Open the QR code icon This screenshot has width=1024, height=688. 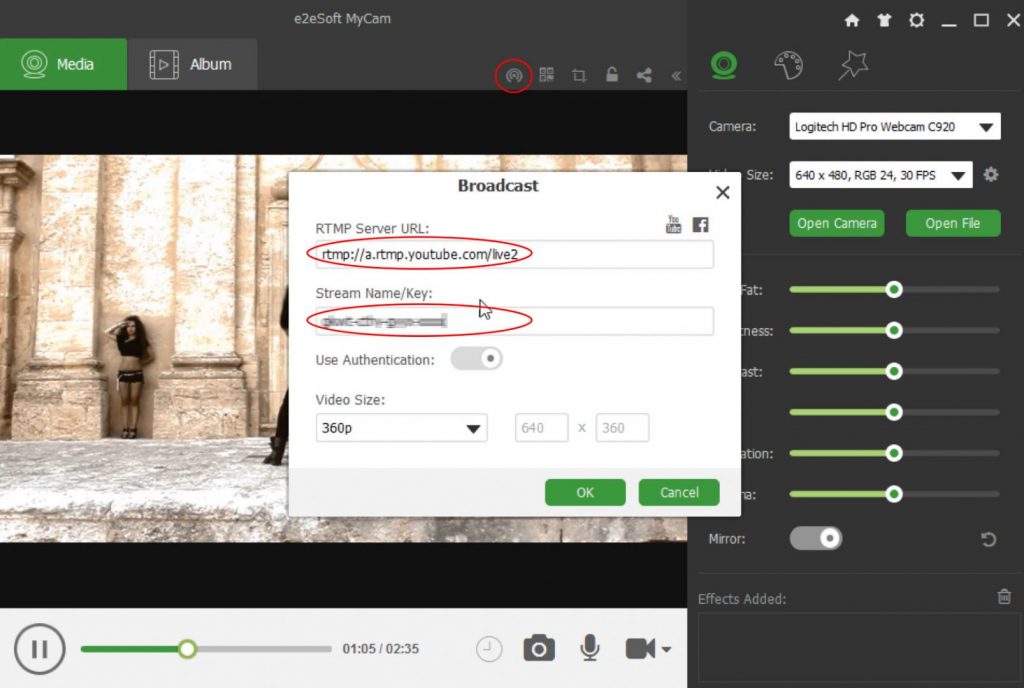pos(546,75)
